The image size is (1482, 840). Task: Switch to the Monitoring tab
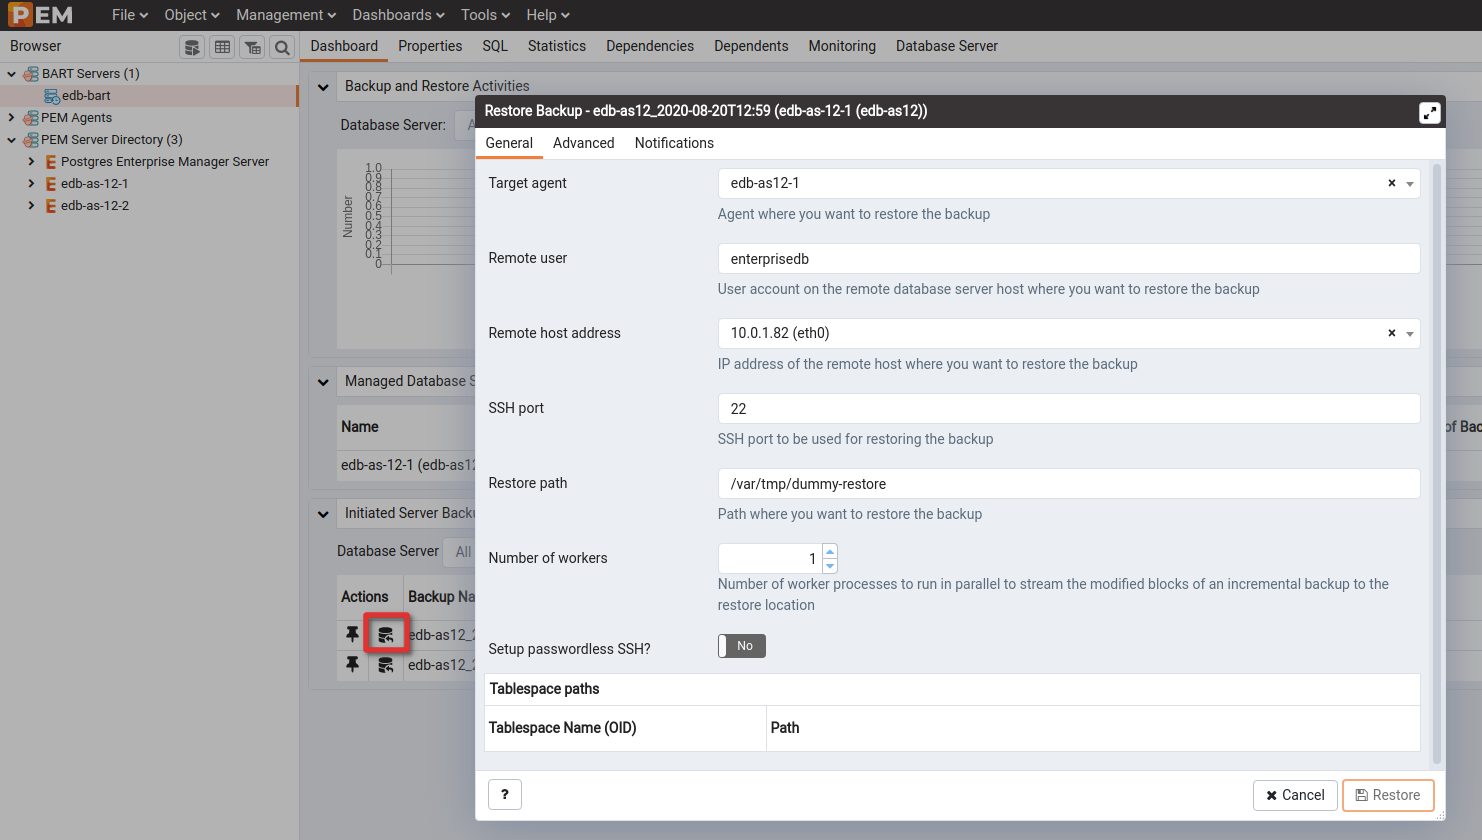pos(842,46)
